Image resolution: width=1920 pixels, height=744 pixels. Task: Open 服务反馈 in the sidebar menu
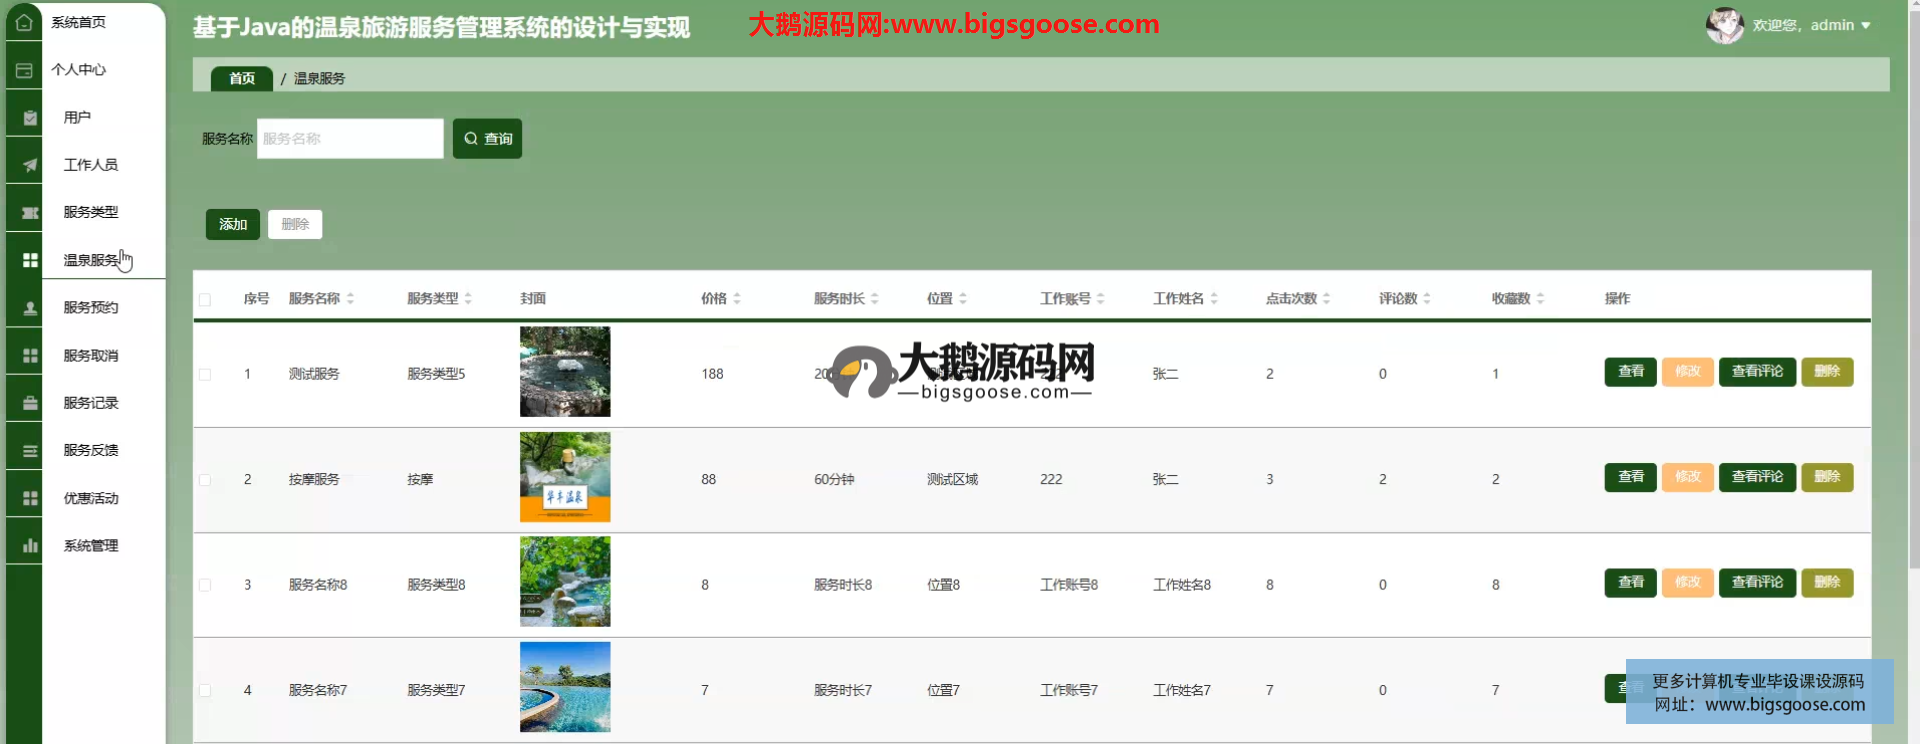[x=91, y=450]
